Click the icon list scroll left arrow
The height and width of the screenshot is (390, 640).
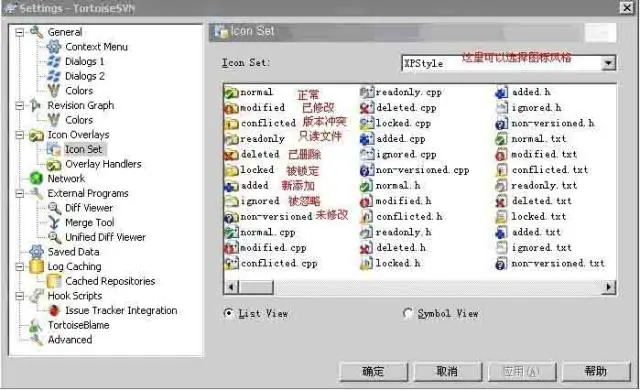[231, 287]
